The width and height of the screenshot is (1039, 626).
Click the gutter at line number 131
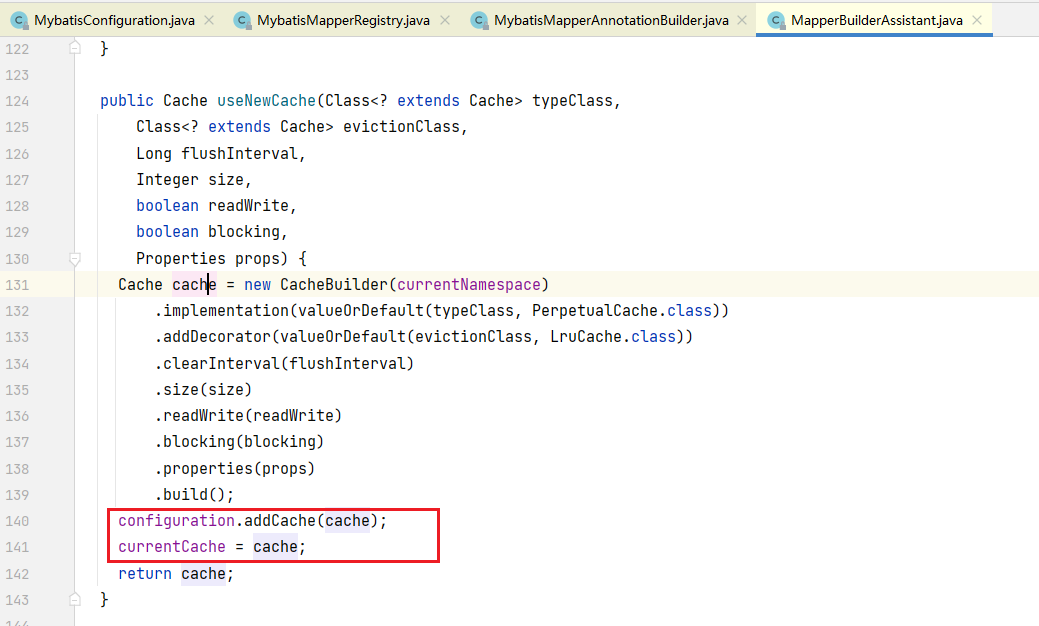[17, 284]
